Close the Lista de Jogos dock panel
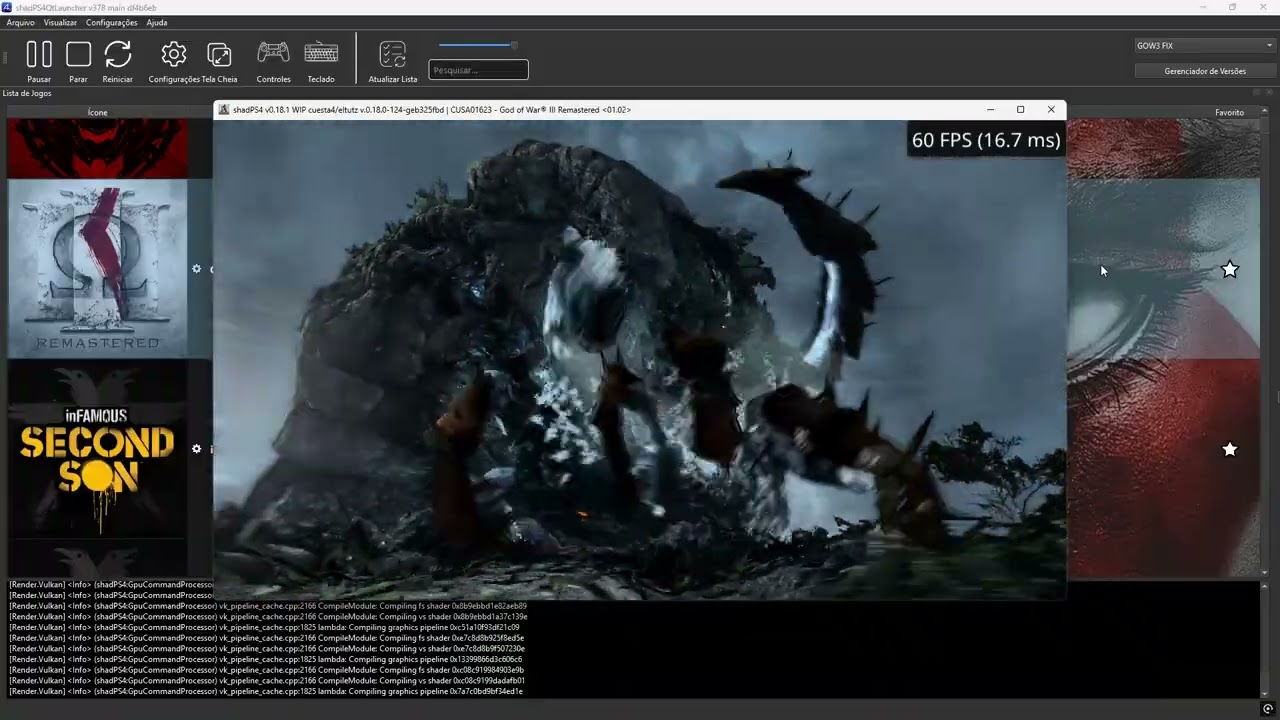 1268,93
